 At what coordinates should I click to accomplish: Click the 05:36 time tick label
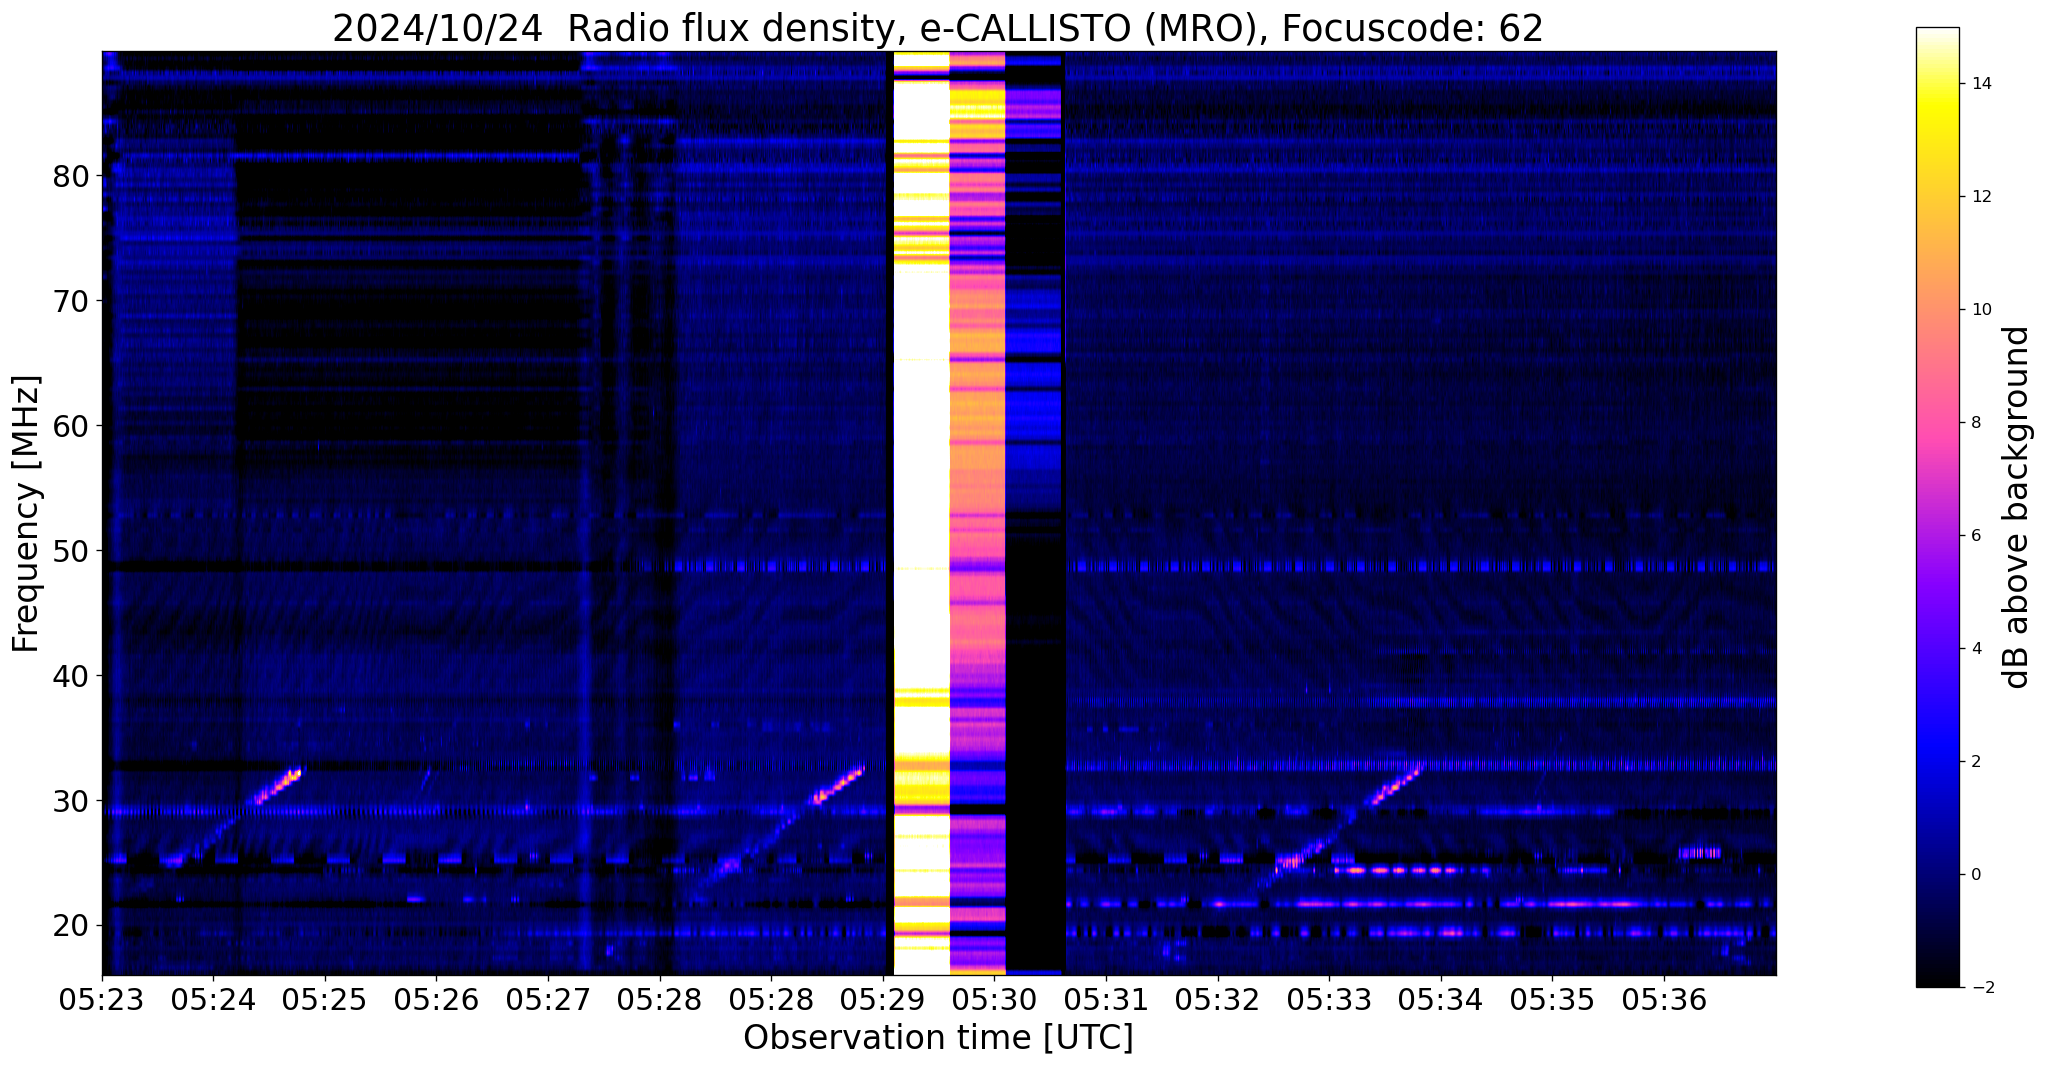point(1664,1000)
